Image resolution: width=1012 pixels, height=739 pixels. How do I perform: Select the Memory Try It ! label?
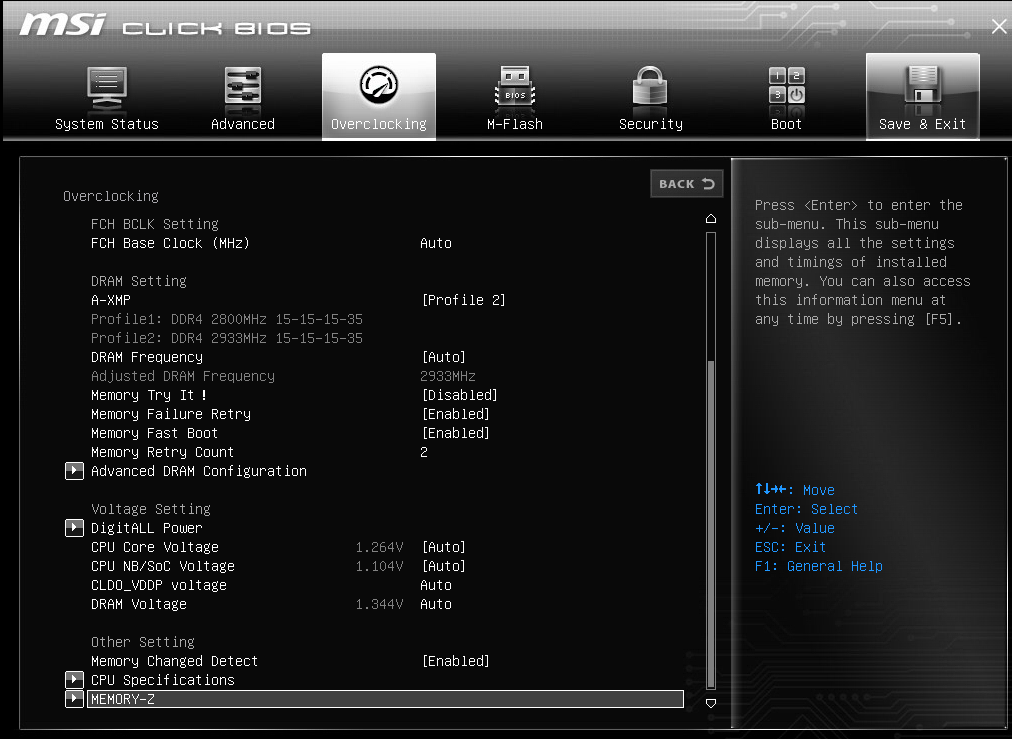coord(148,395)
